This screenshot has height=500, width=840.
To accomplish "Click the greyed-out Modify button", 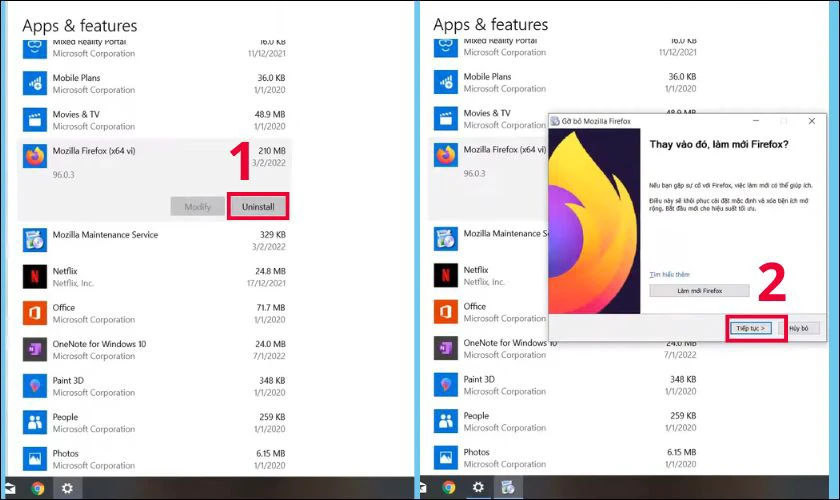I will [x=197, y=206].
